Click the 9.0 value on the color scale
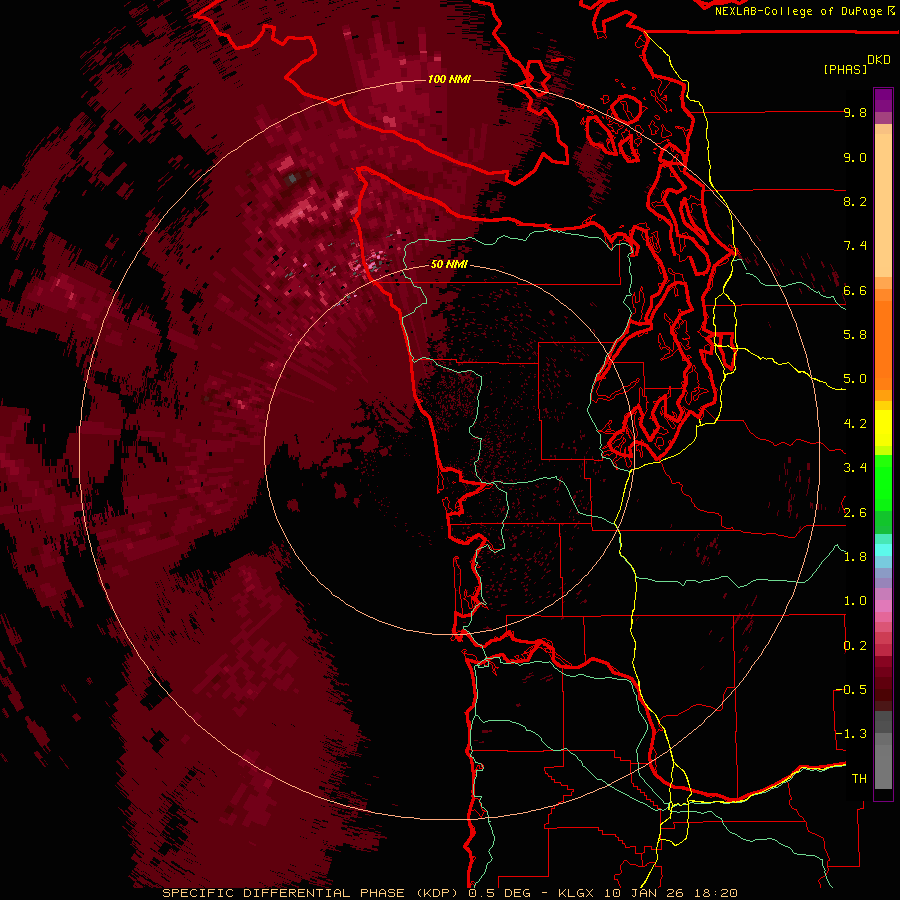Image resolution: width=900 pixels, height=900 pixels. pos(855,157)
